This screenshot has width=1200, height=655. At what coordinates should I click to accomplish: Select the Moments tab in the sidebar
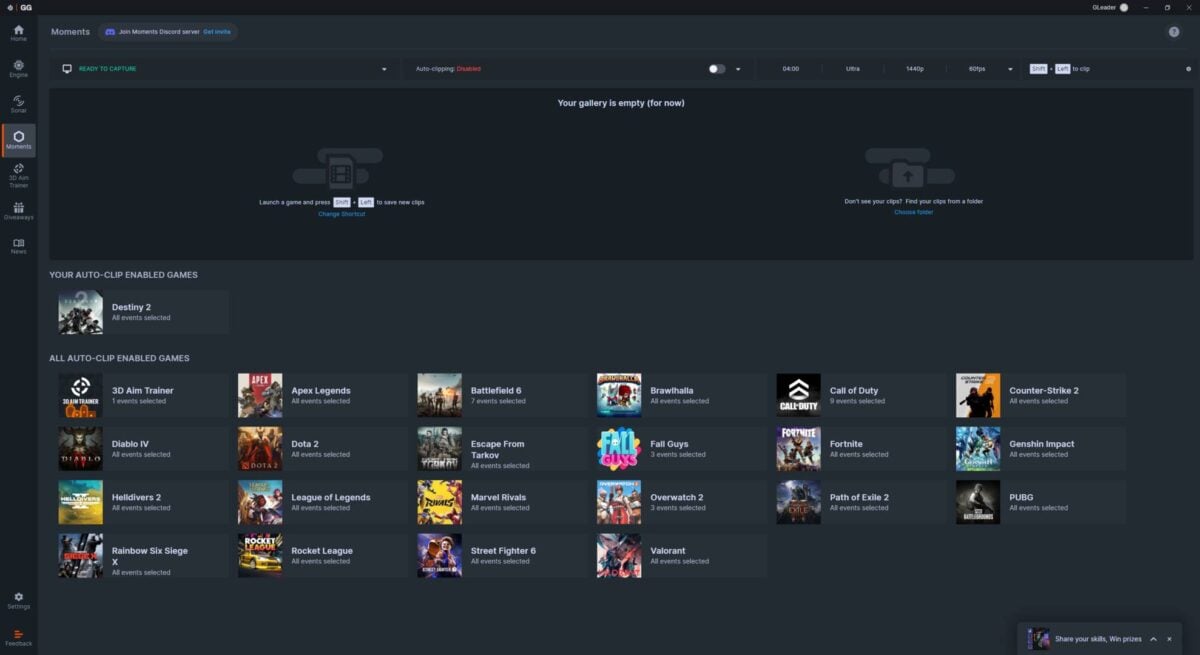point(18,139)
